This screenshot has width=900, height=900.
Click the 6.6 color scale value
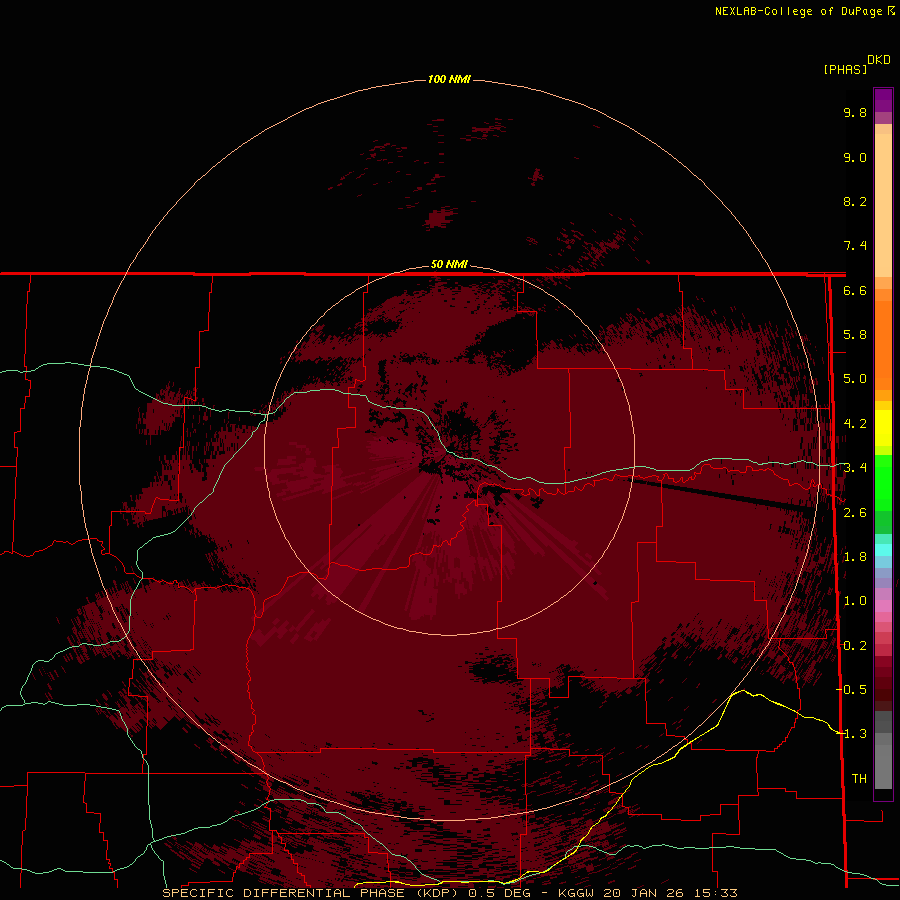click(x=855, y=291)
